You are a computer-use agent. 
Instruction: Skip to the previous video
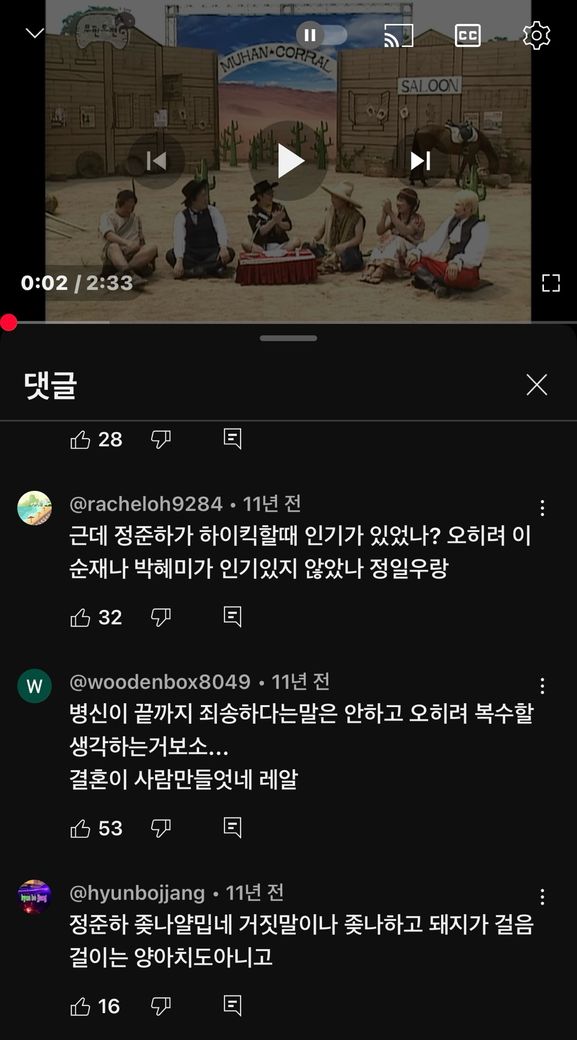click(157, 161)
